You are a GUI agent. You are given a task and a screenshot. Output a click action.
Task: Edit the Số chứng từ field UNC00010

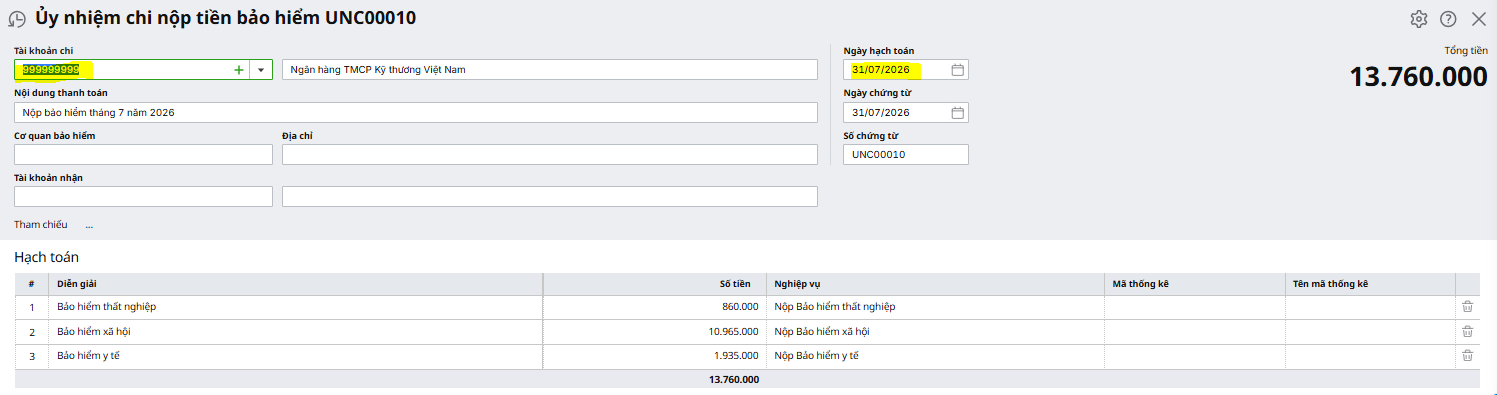(x=906, y=154)
